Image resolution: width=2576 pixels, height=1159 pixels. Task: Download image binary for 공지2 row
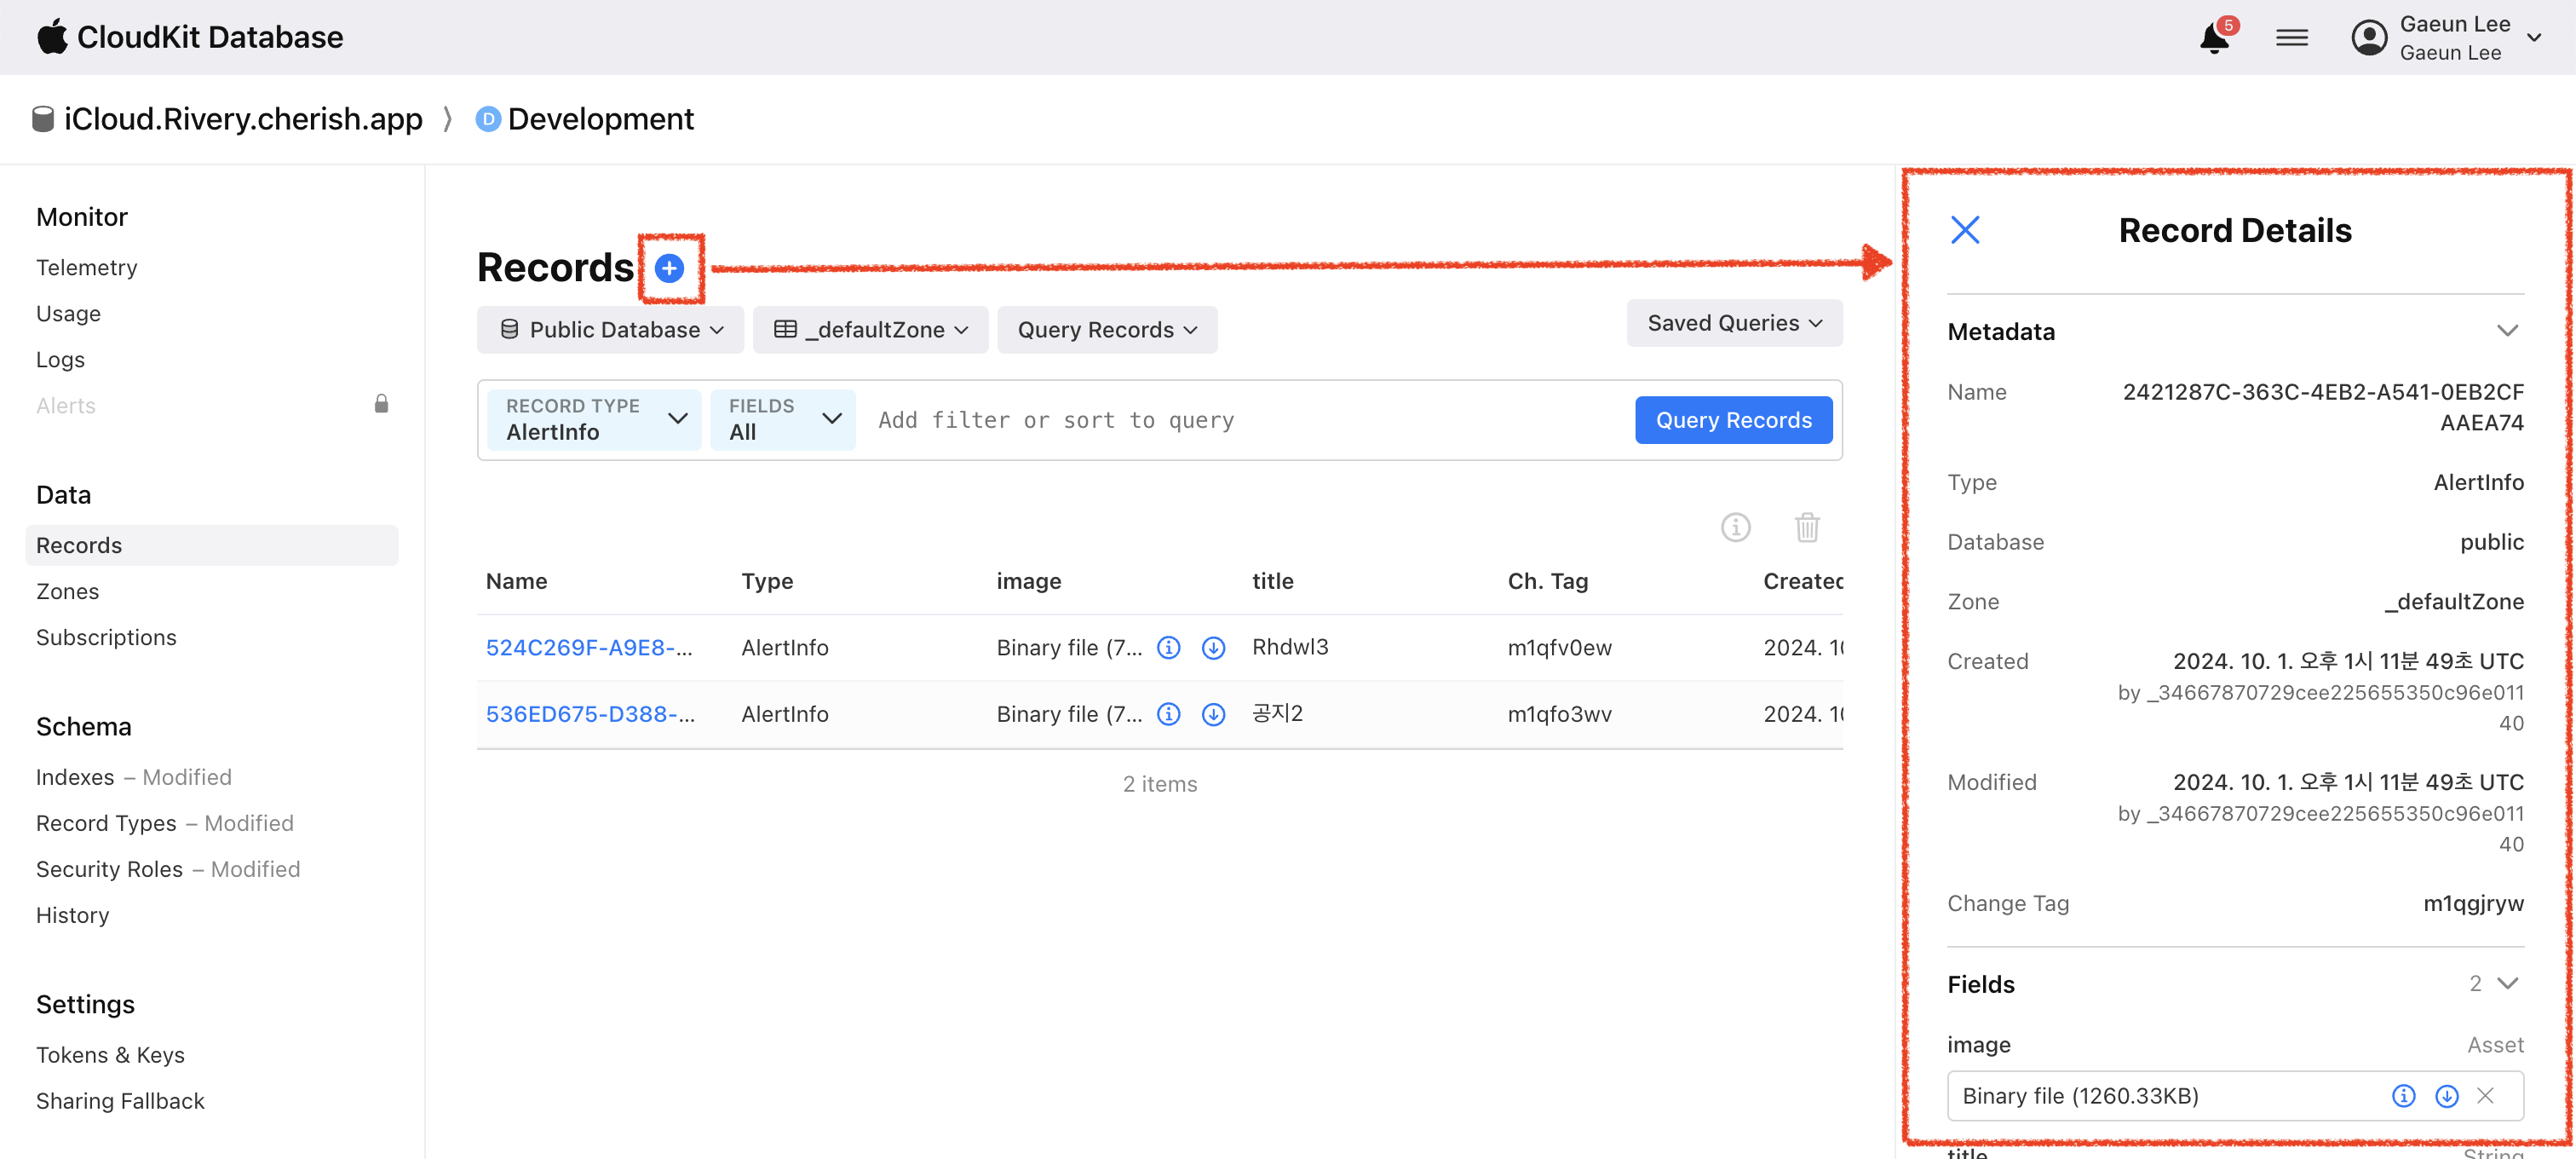[x=1213, y=714]
